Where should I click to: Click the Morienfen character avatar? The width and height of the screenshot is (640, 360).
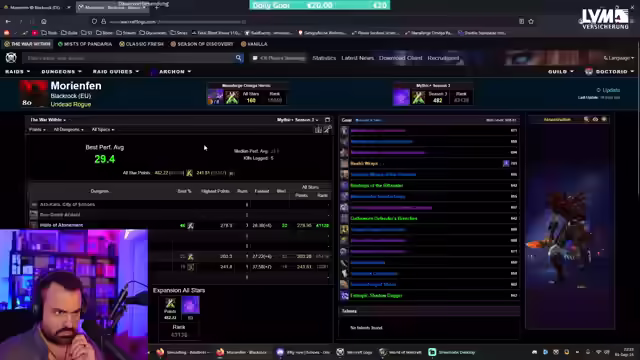point(33,93)
